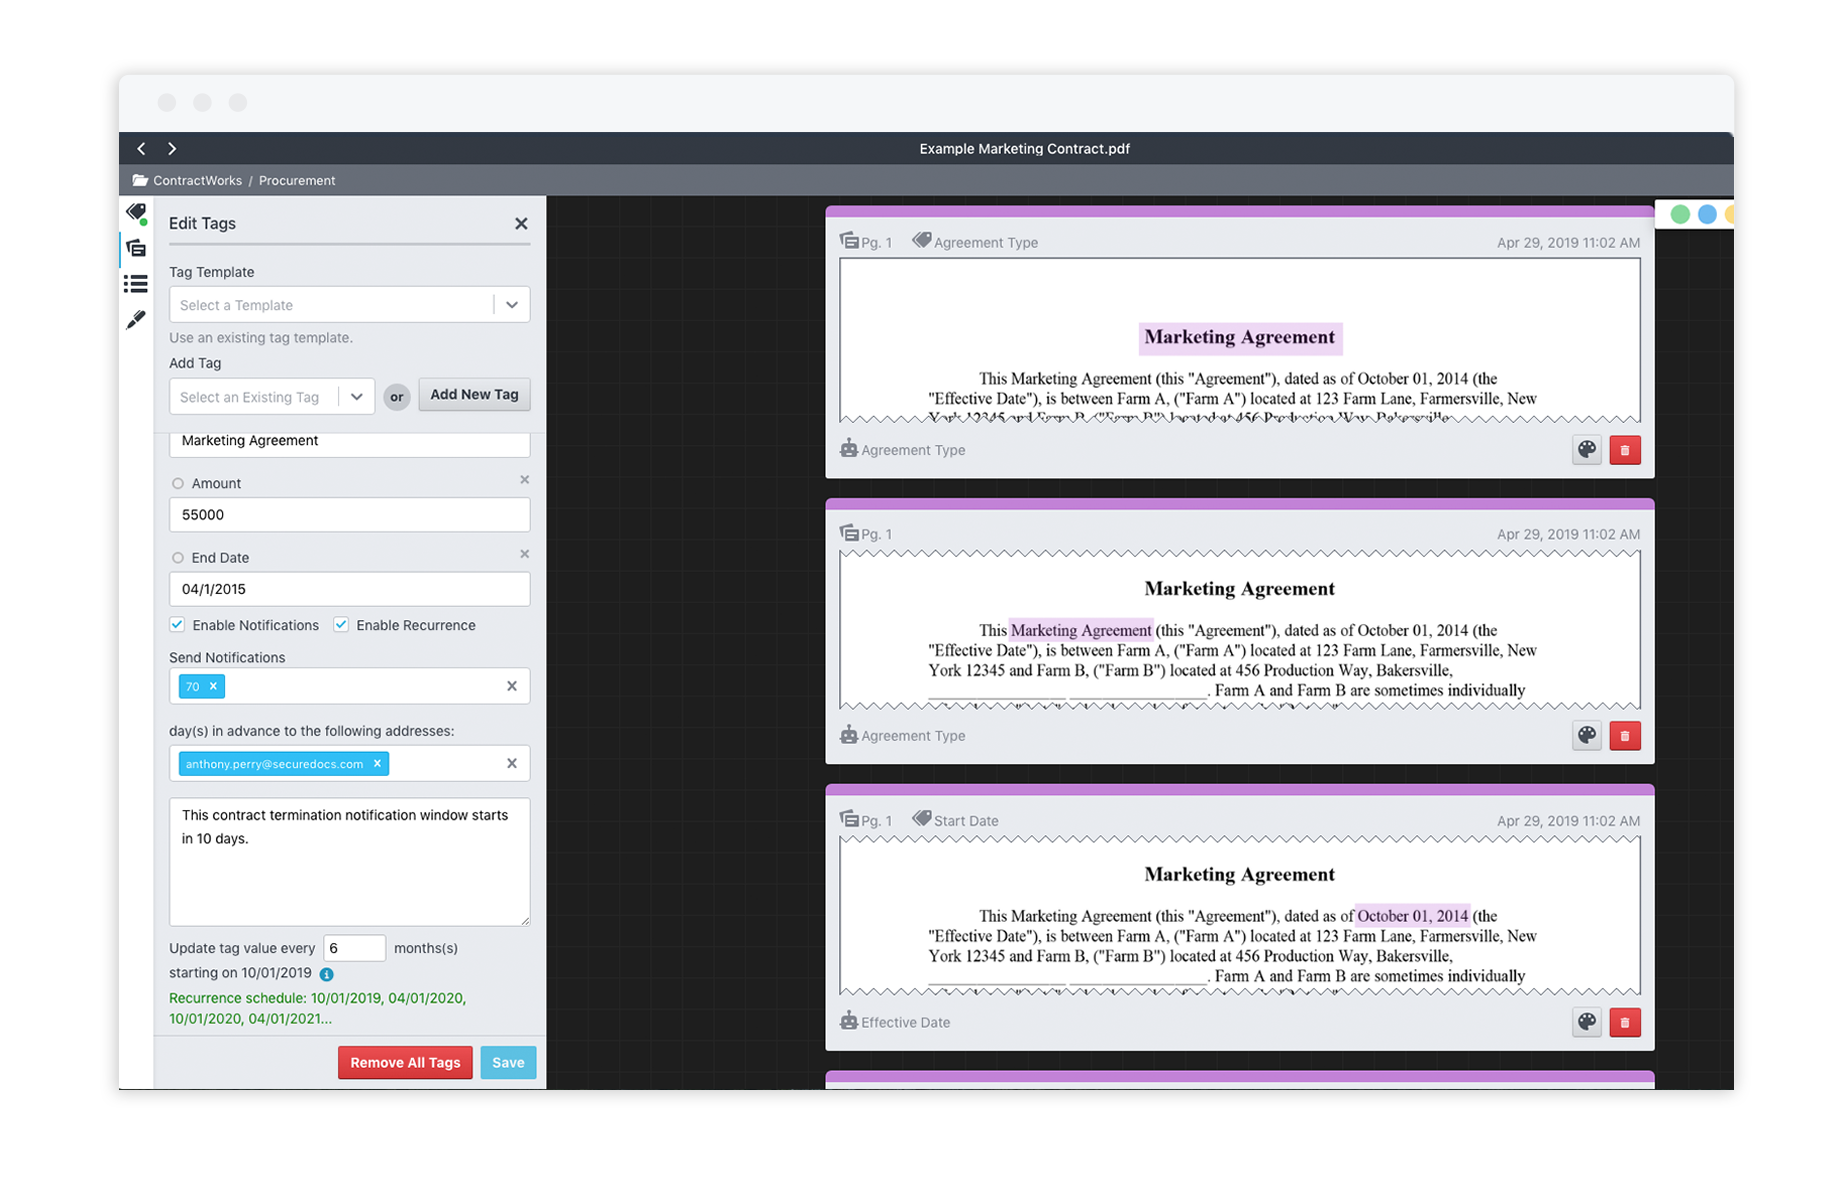Click the End Date input field

pyautogui.click(x=349, y=589)
